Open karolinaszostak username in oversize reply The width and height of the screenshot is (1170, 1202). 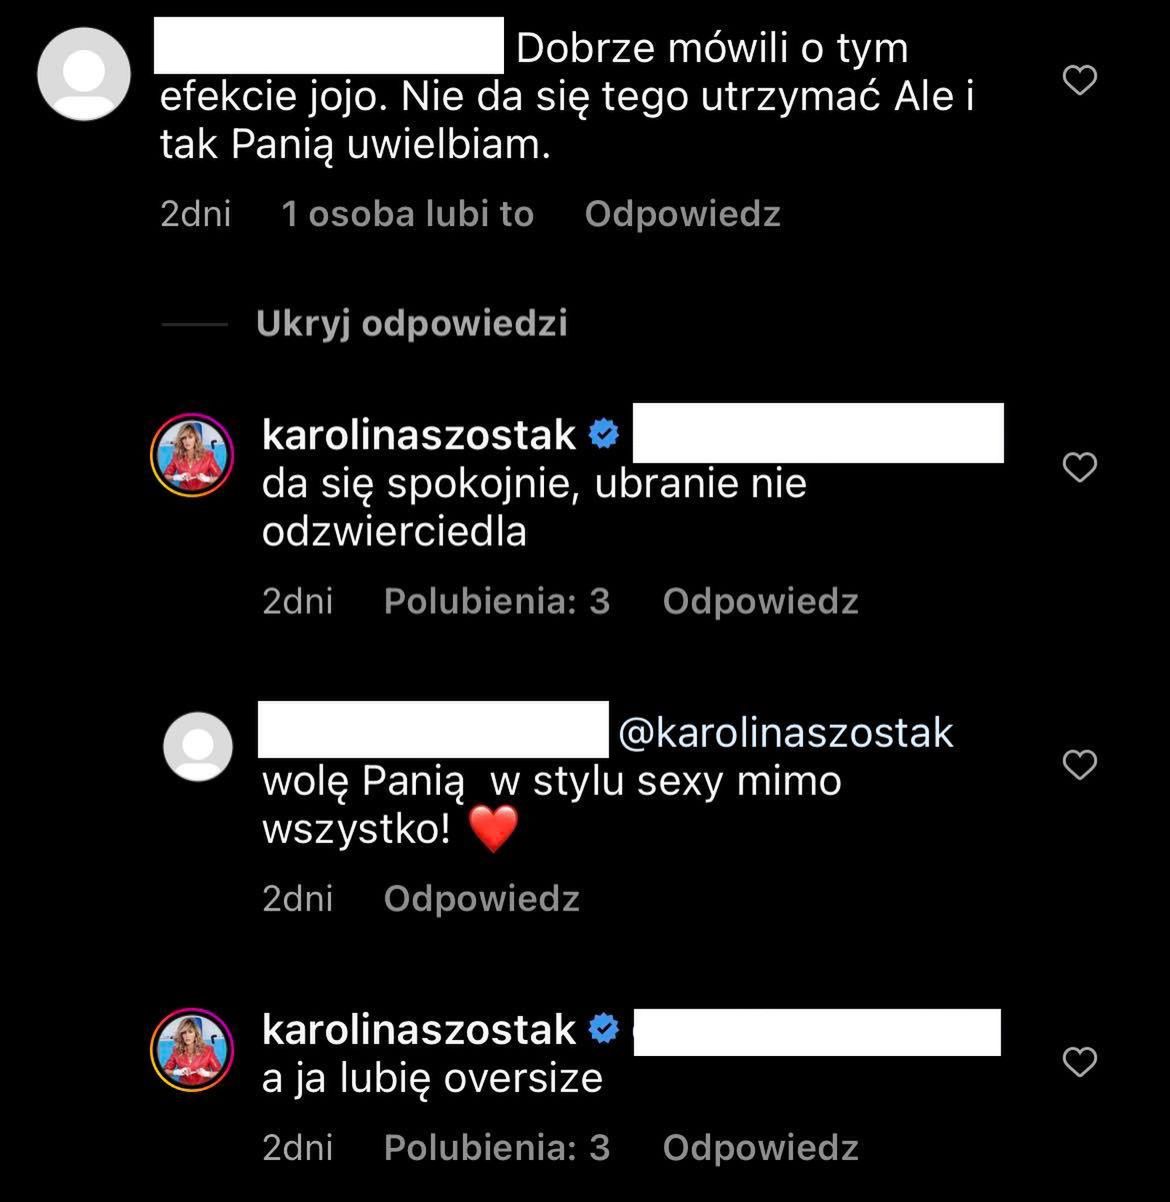tap(419, 1029)
